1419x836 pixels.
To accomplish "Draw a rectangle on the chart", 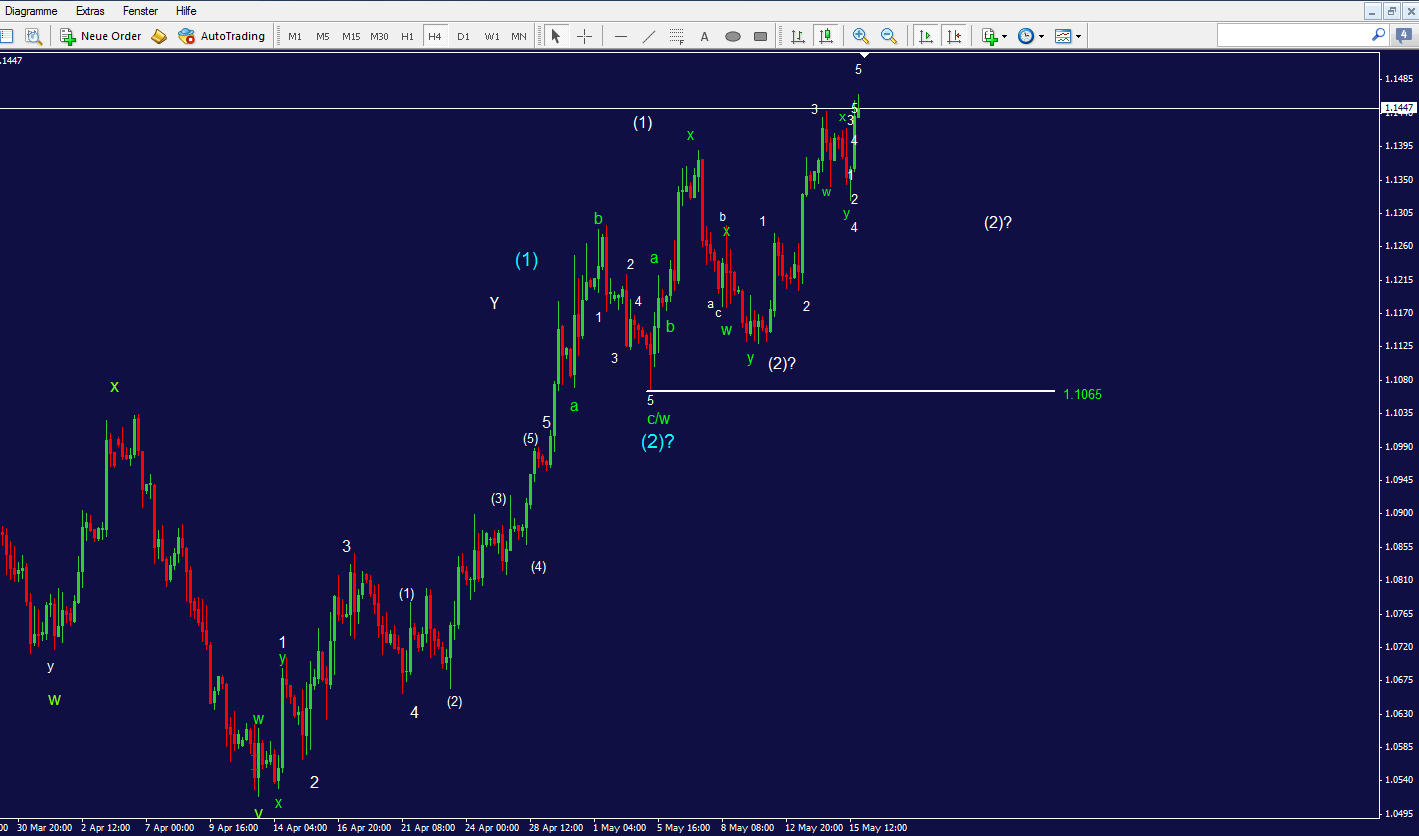I will point(760,36).
